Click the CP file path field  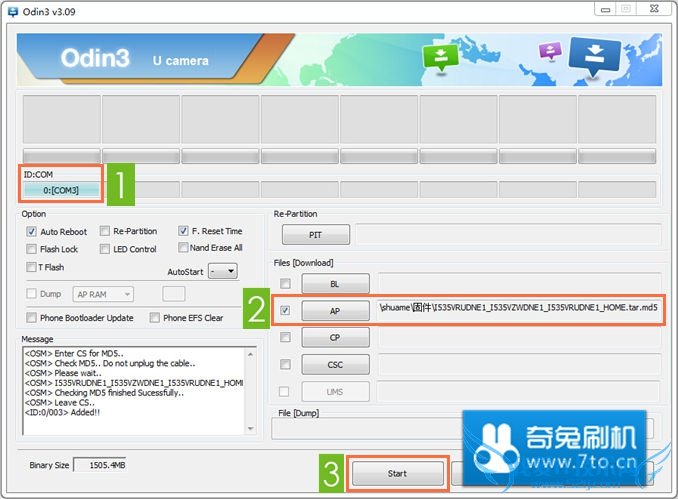tap(520, 337)
